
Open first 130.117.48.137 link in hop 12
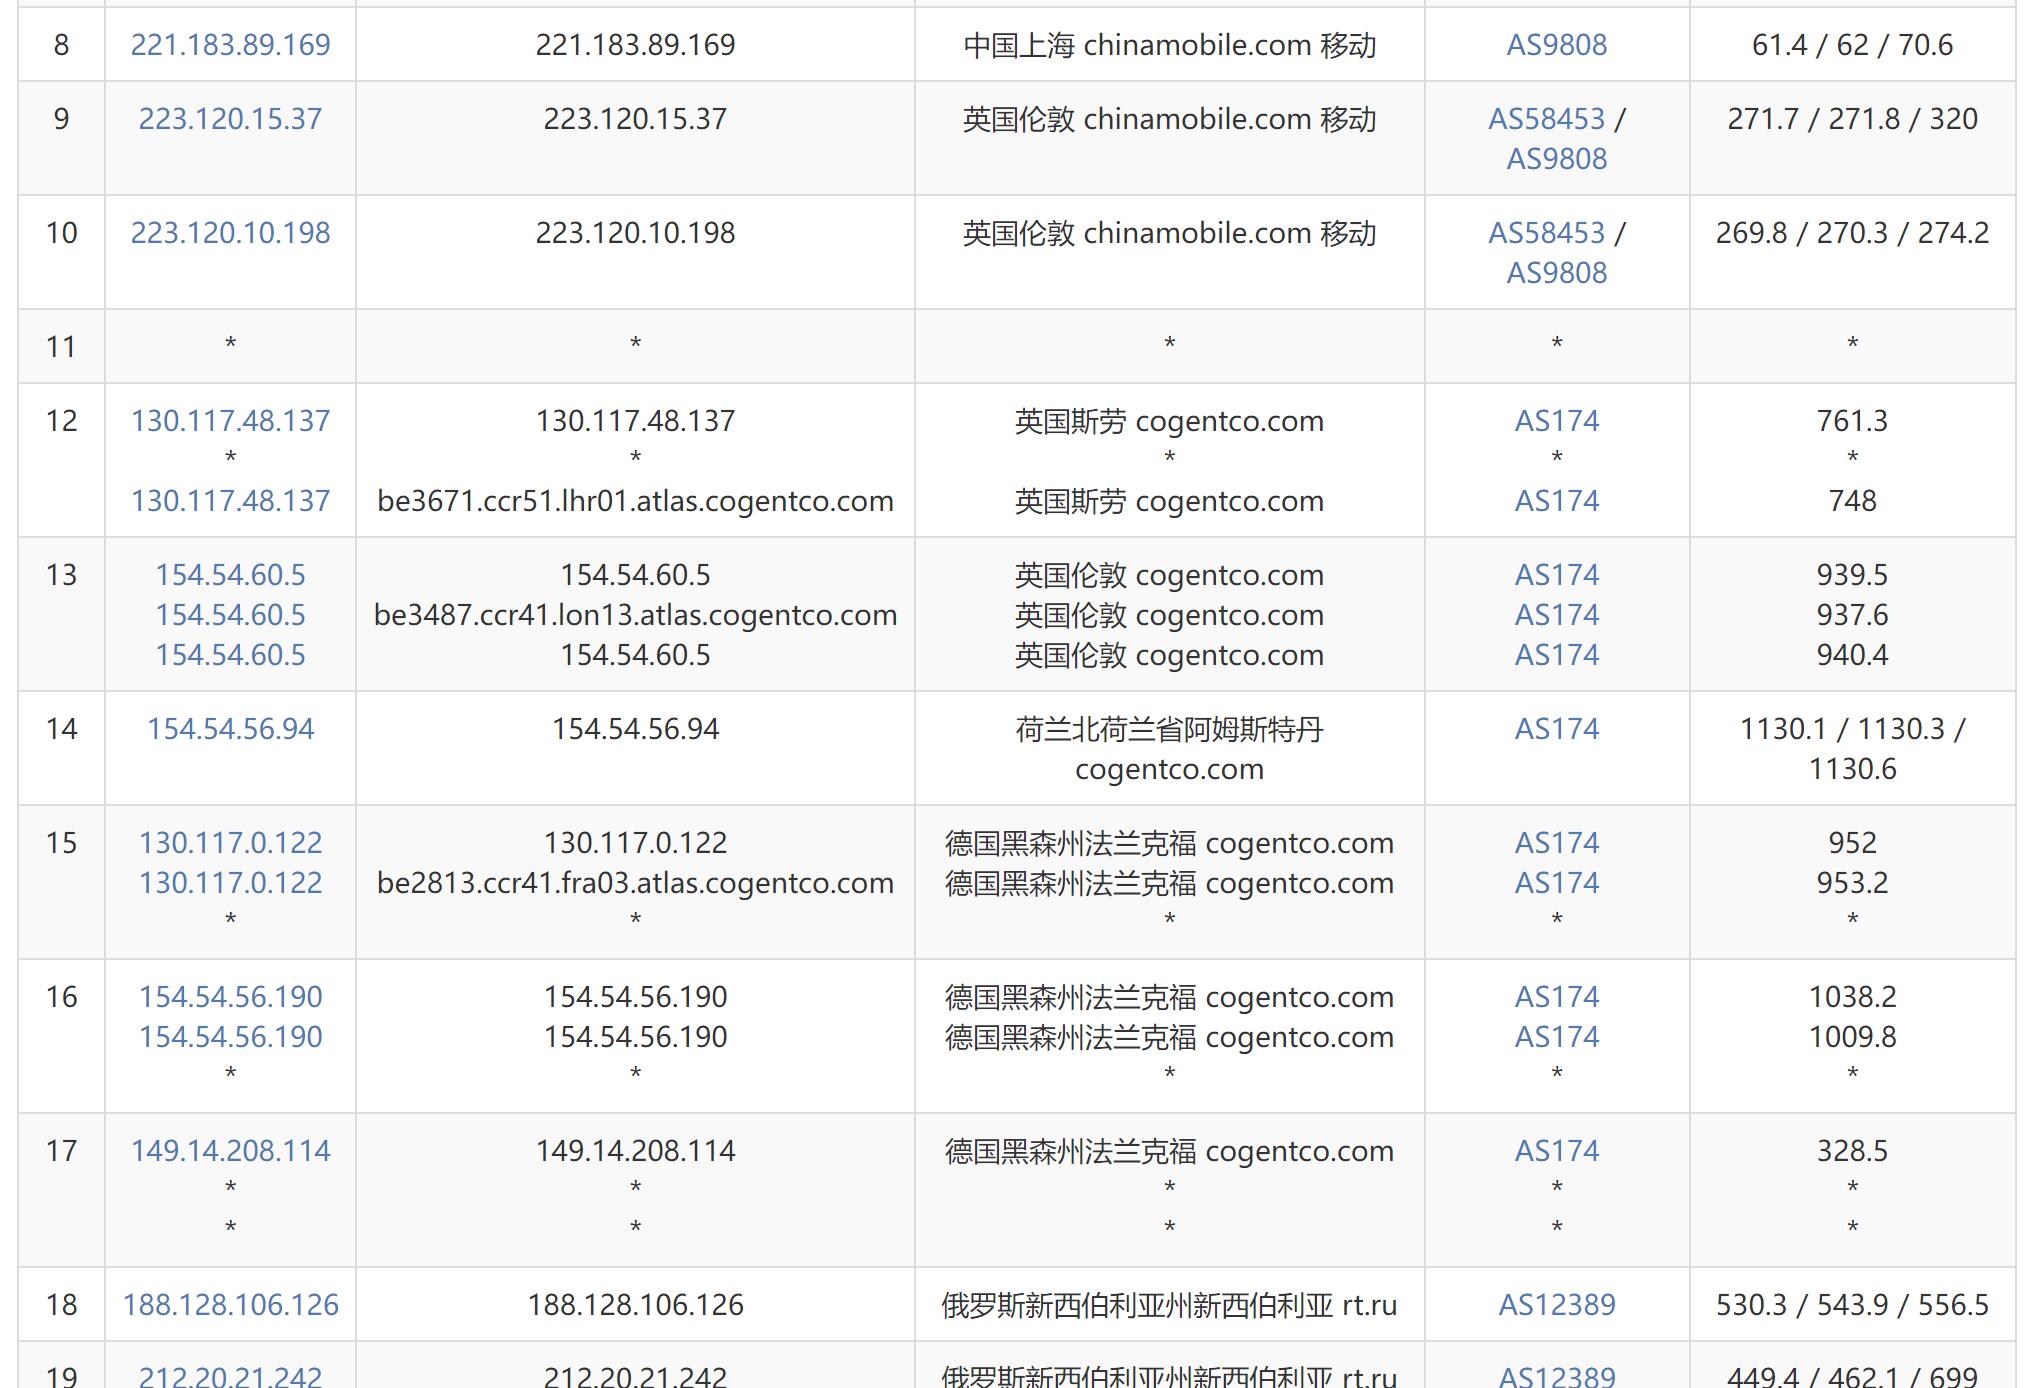tap(230, 421)
